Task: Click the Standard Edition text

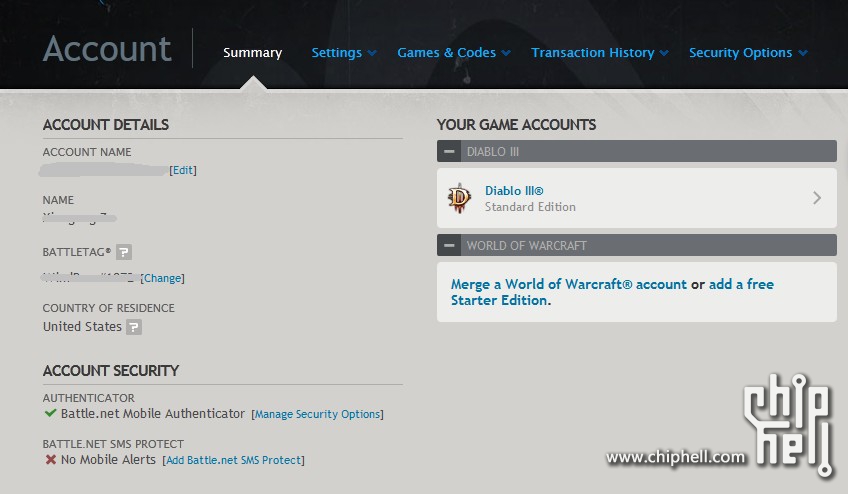Action: tap(530, 207)
